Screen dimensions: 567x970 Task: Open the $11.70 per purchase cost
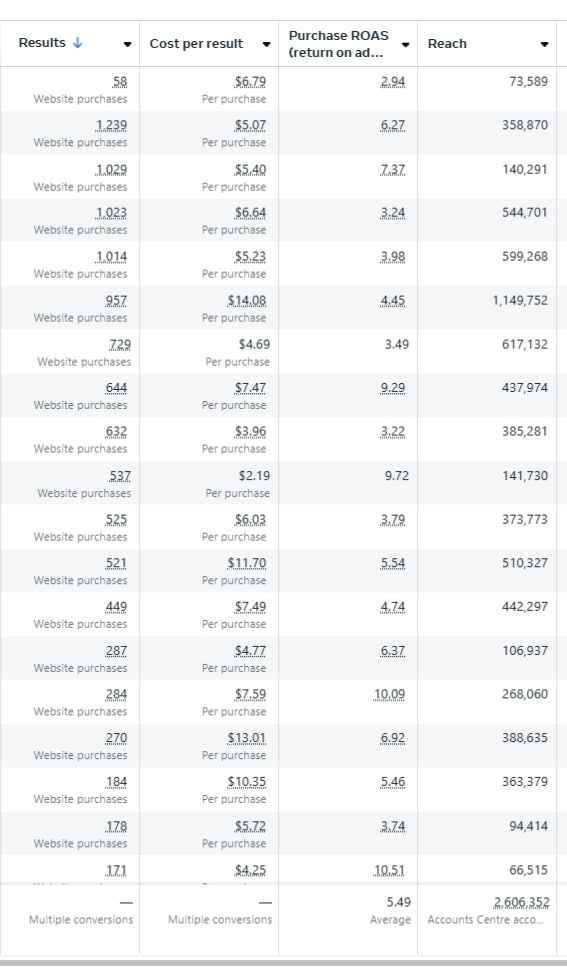point(247,563)
